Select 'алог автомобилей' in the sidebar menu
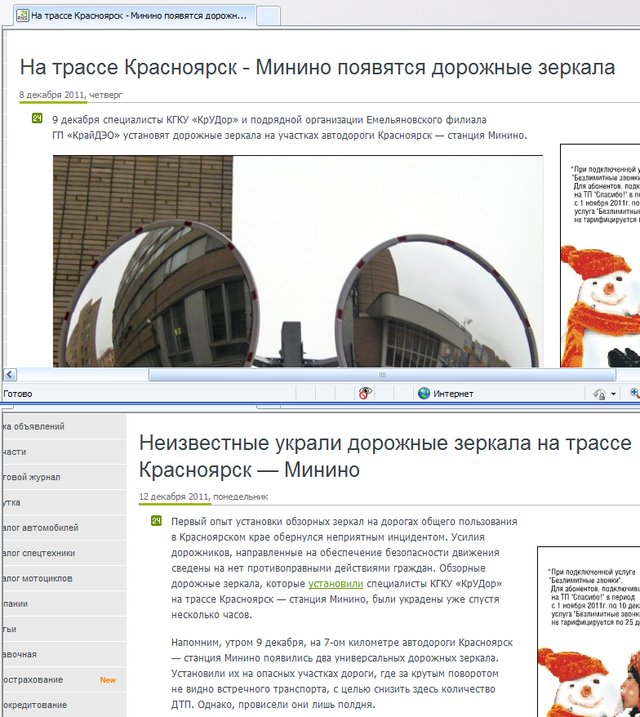Viewport: 640px width, 717px height. point(40,527)
